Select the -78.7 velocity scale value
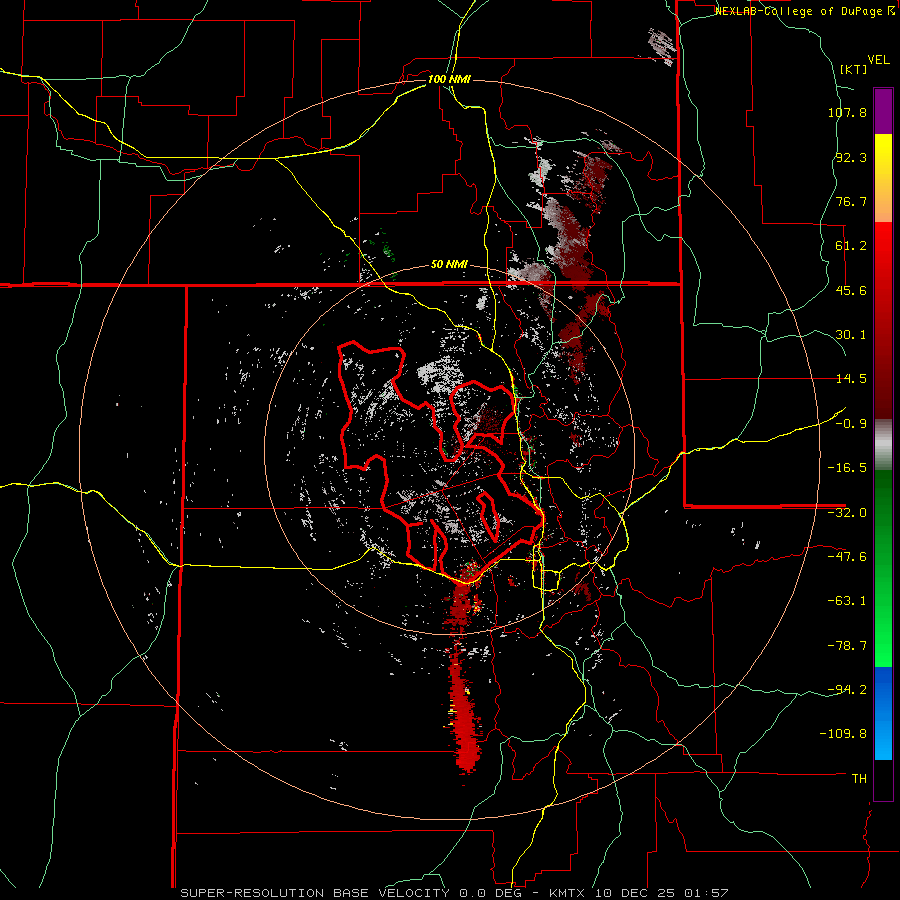 click(x=847, y=646)
